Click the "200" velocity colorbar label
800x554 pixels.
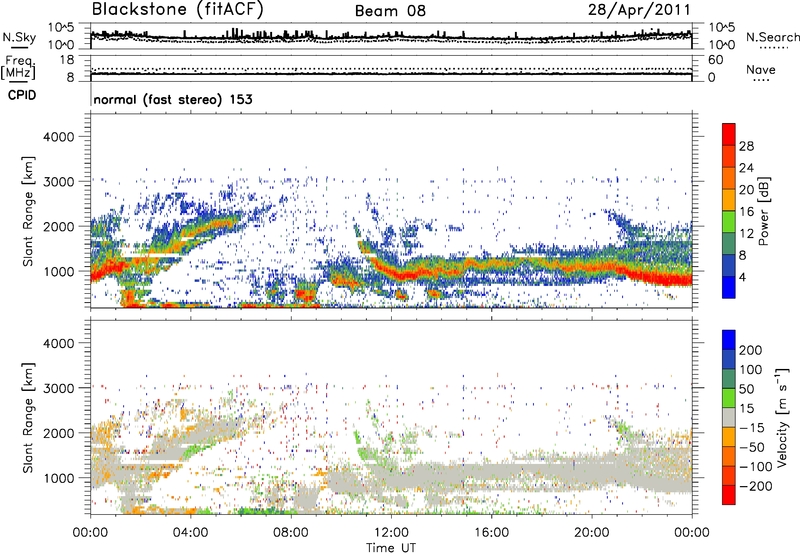coord(751,350)
